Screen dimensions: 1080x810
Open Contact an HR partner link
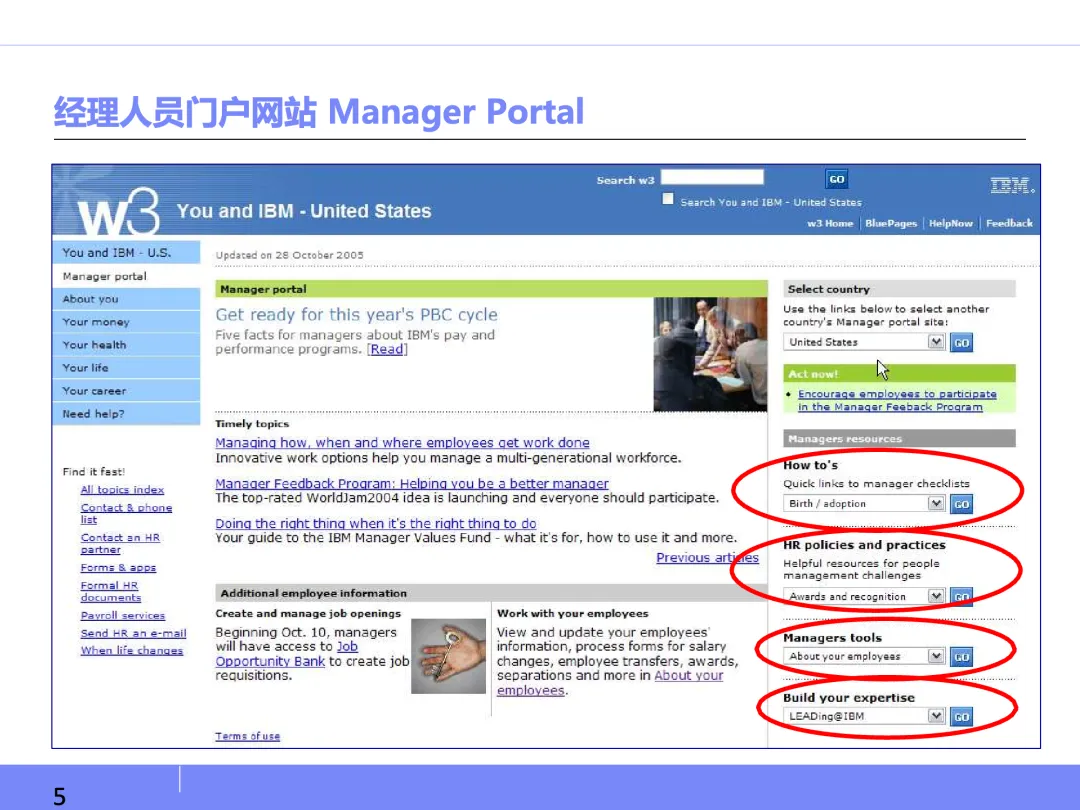tap(120, 543)
